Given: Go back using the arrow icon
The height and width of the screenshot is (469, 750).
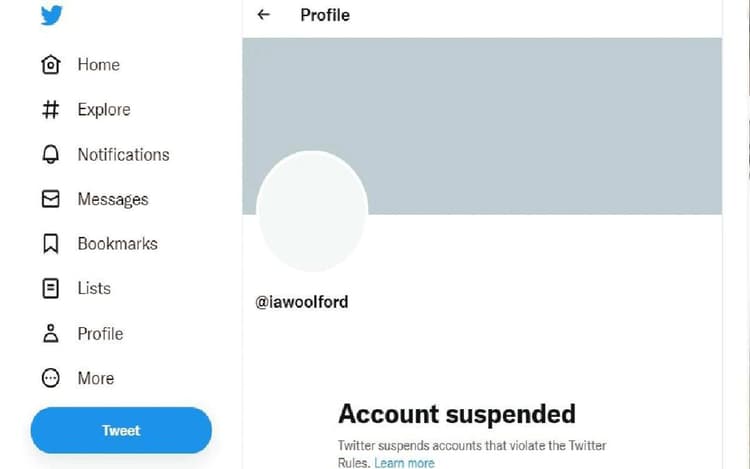Looking at the screenshot, I should click(264, 15).
